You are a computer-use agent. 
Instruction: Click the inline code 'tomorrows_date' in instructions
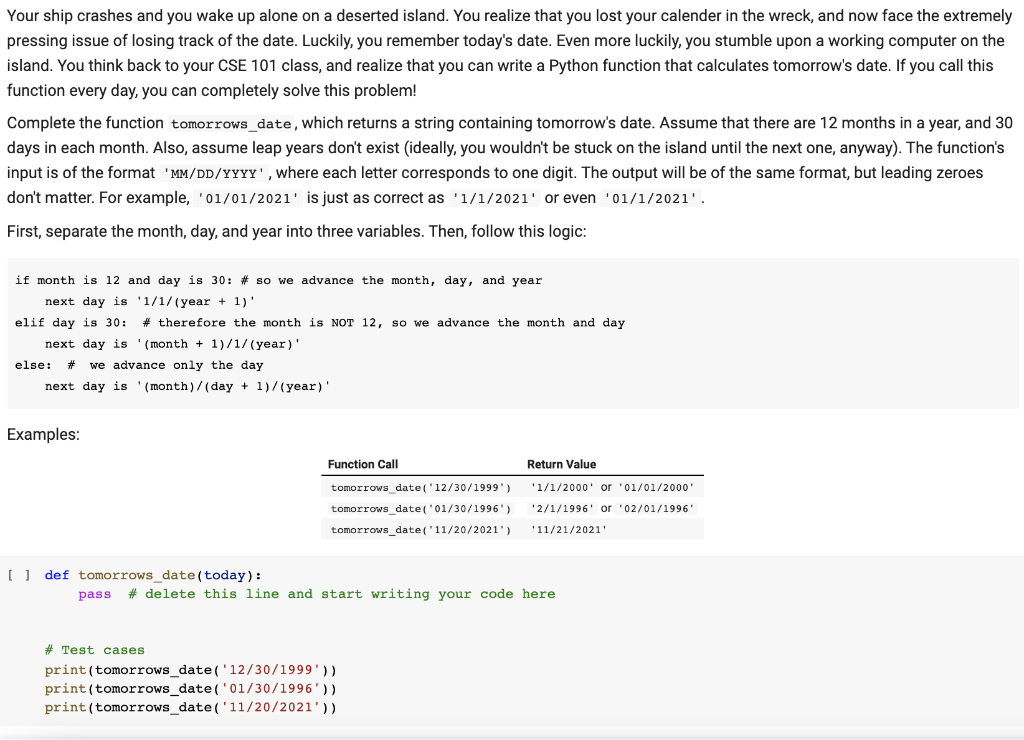pos(231,124)
